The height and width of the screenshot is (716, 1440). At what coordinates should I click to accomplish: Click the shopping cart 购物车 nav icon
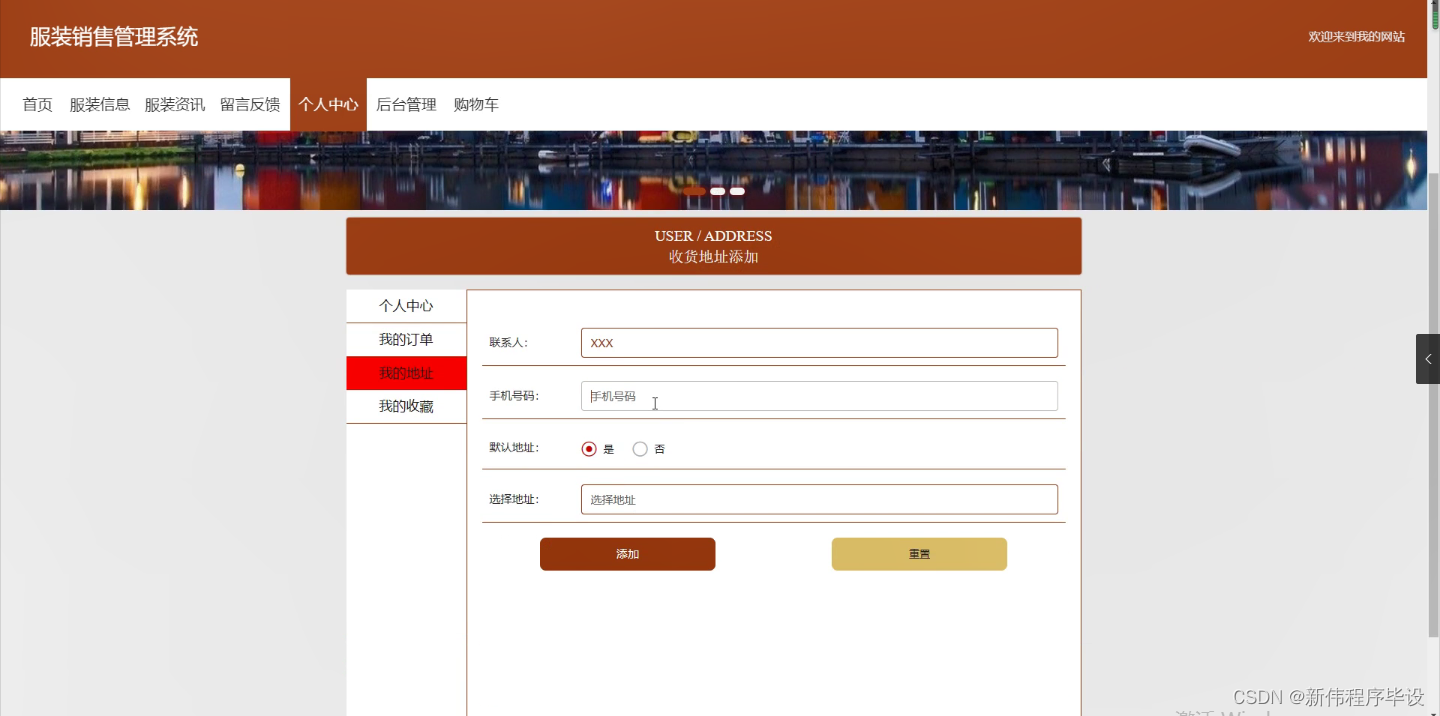click(x=477, y=104)
